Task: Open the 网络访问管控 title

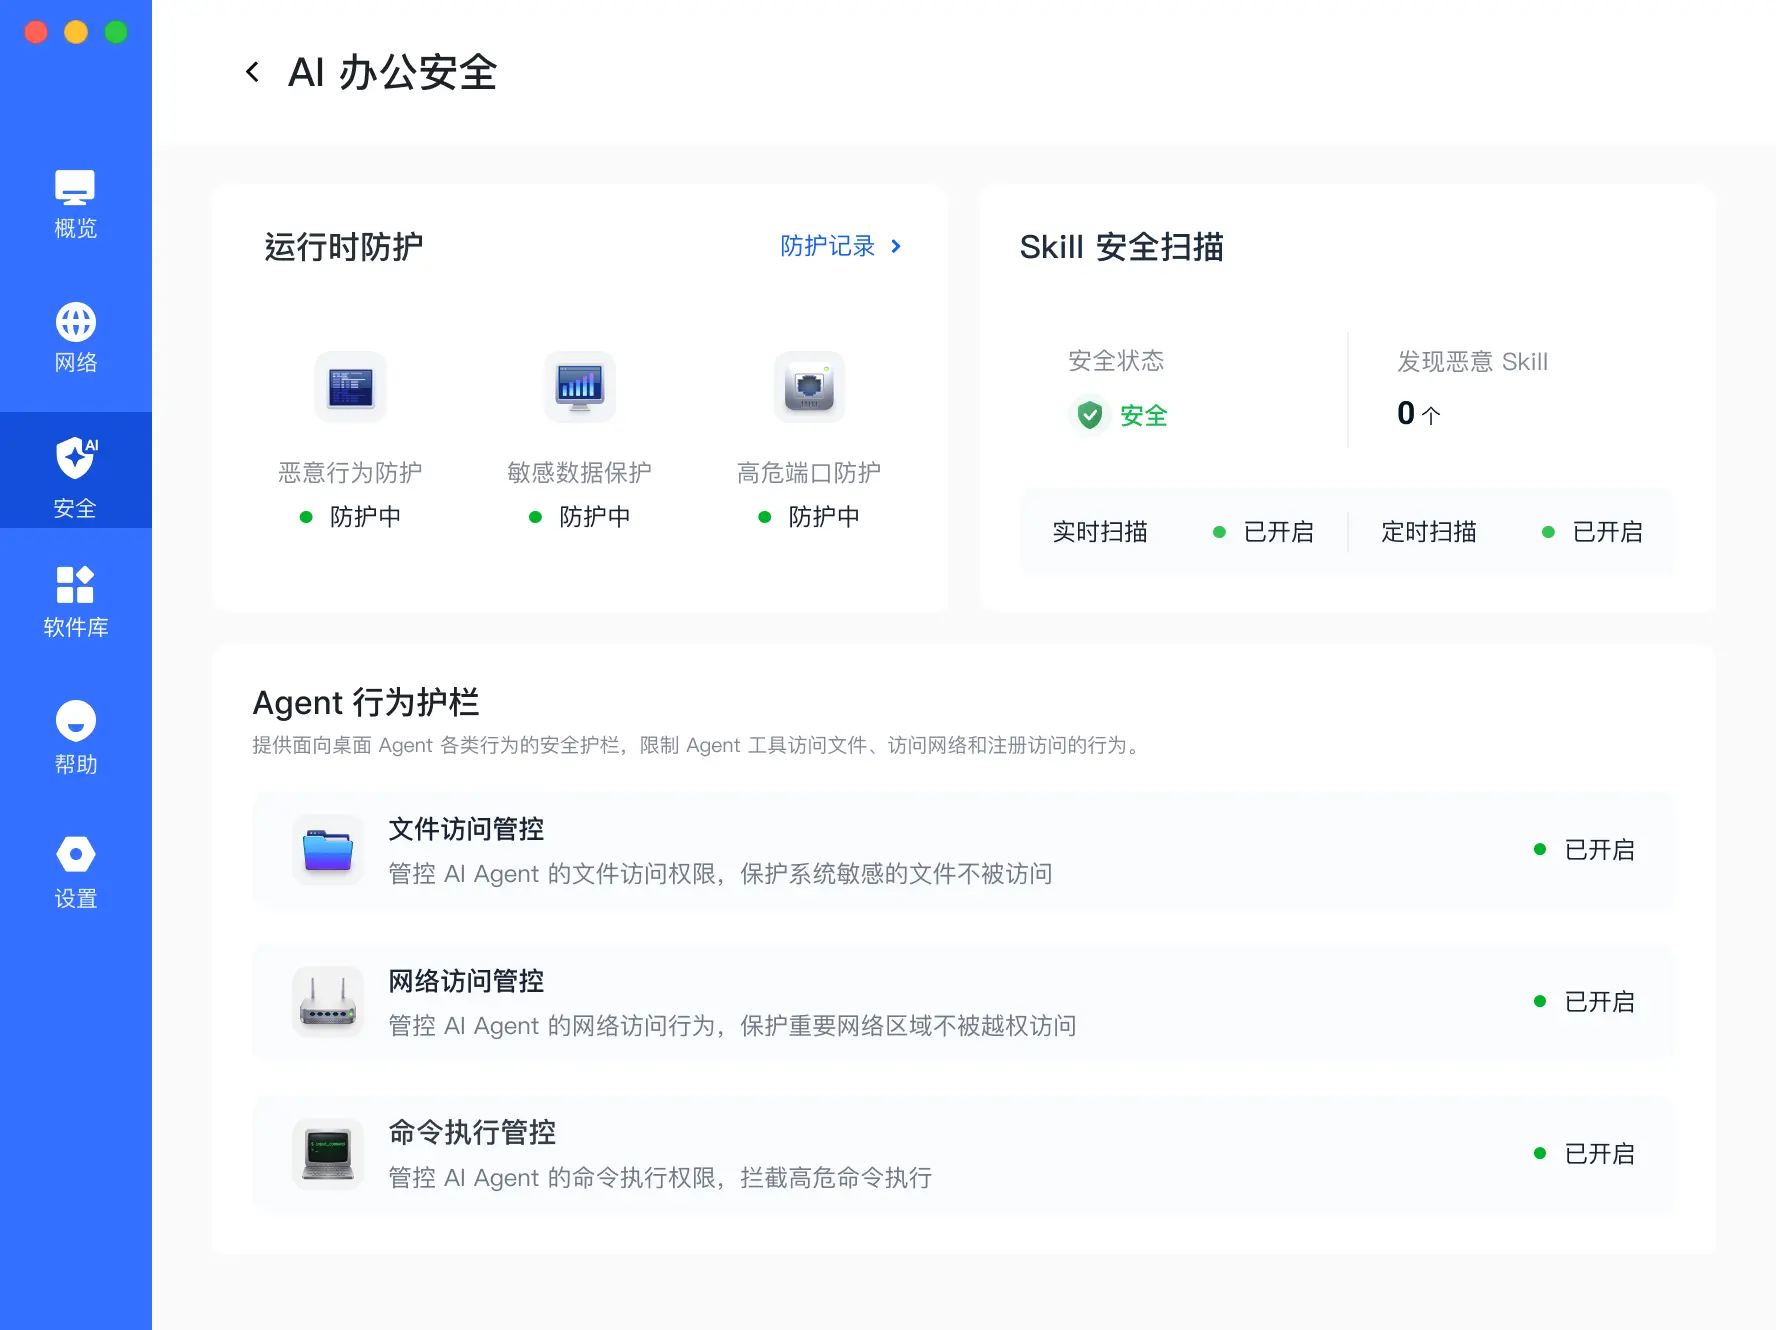Action: (466, 981)
